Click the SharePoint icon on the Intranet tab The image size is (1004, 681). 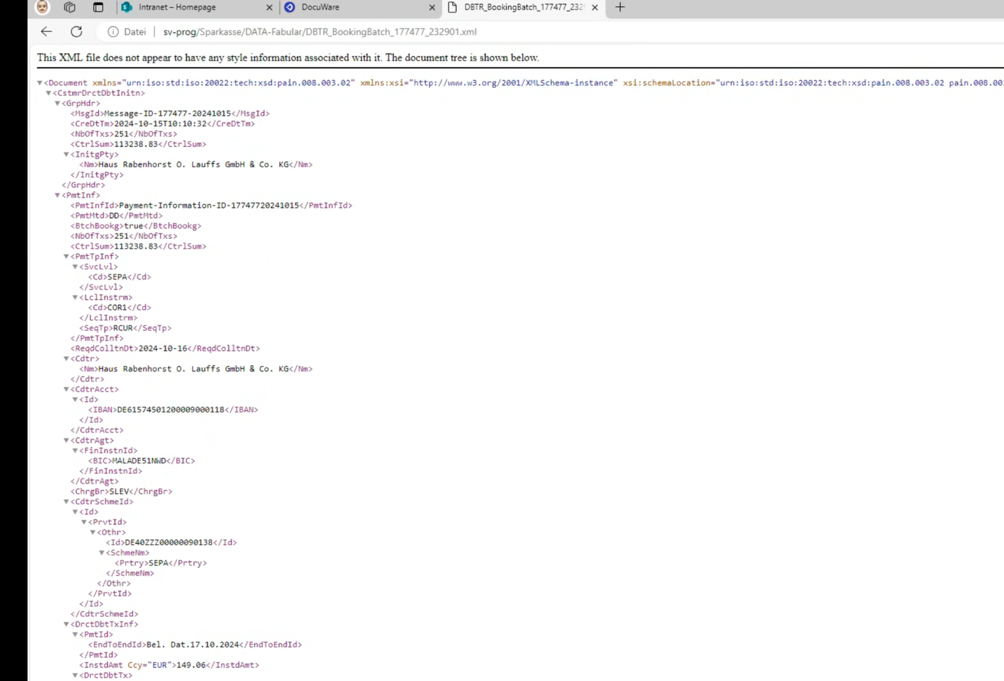click(x=126, y=7)
